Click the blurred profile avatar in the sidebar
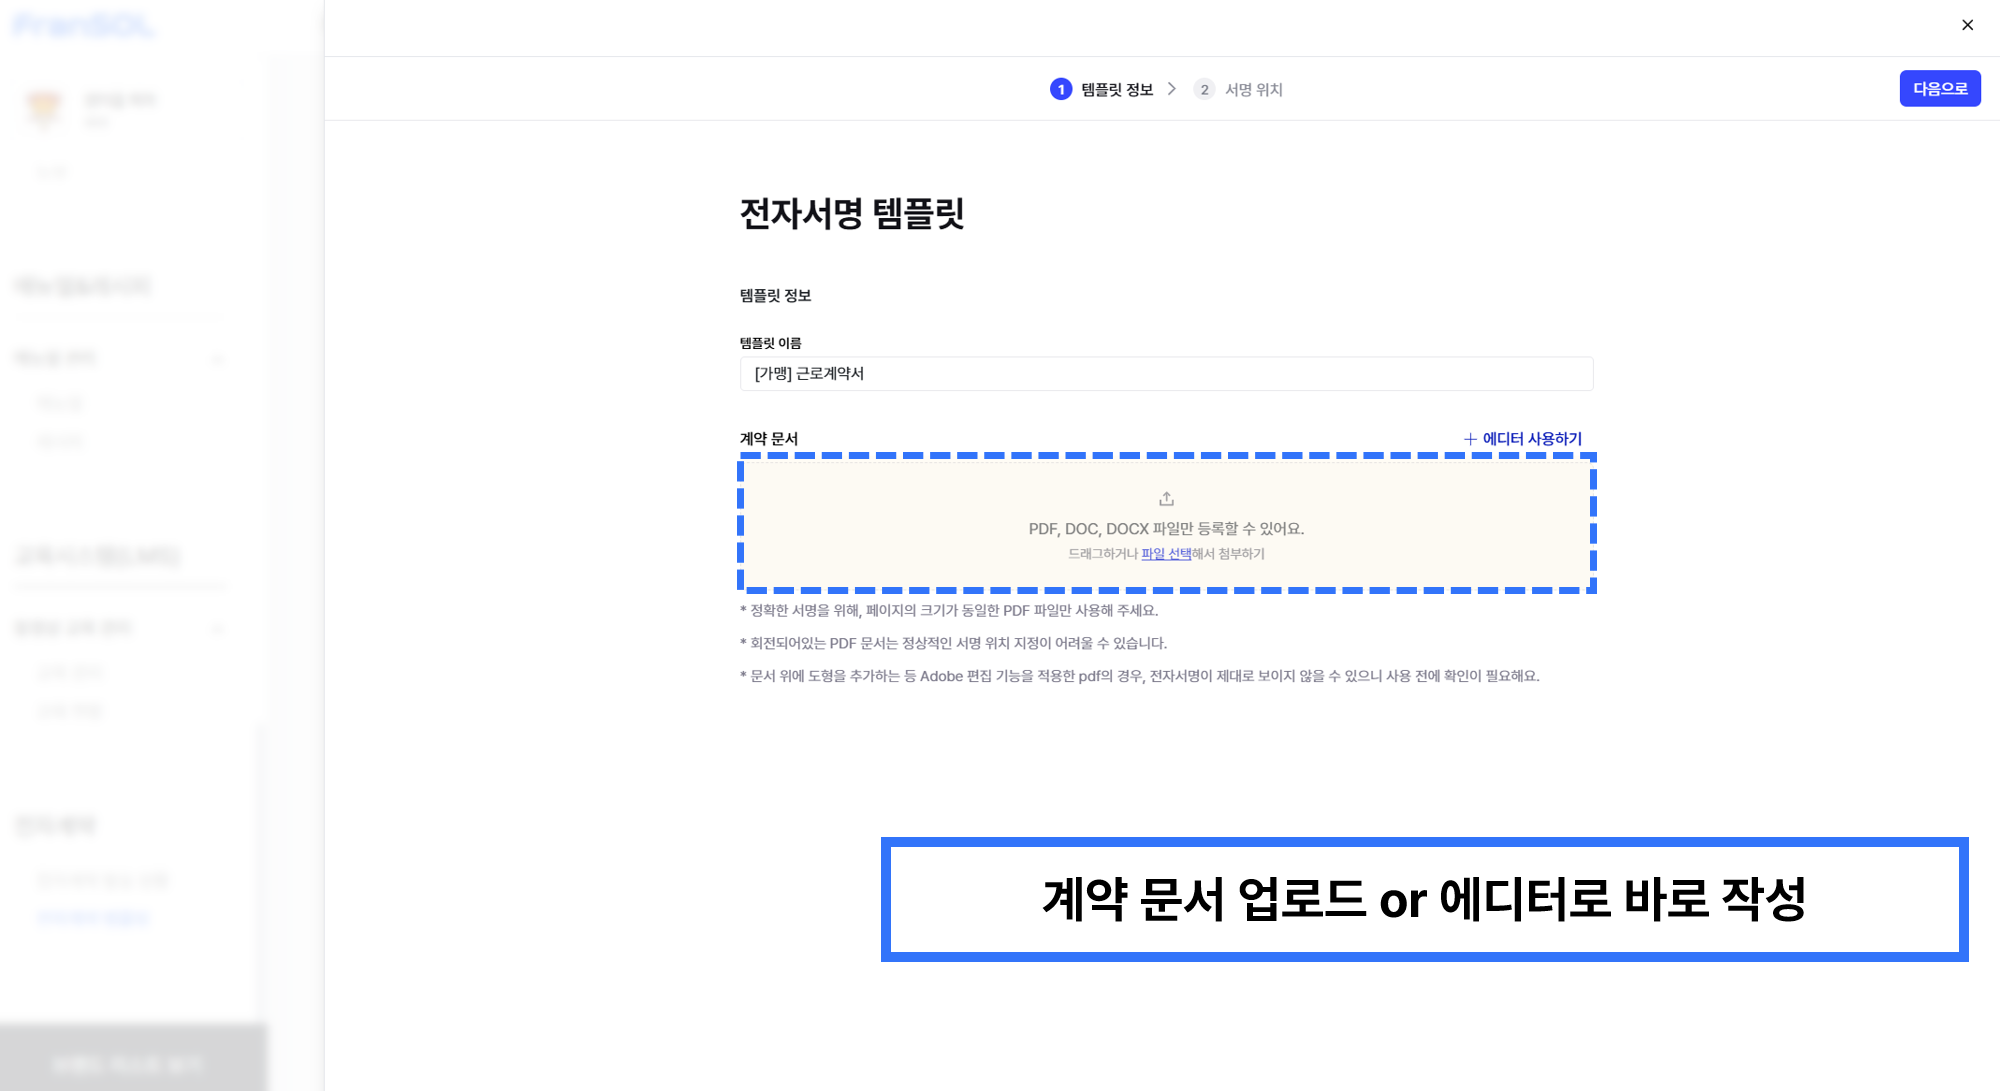This screenshot has width=2000, height=1091. pos(44,107)
